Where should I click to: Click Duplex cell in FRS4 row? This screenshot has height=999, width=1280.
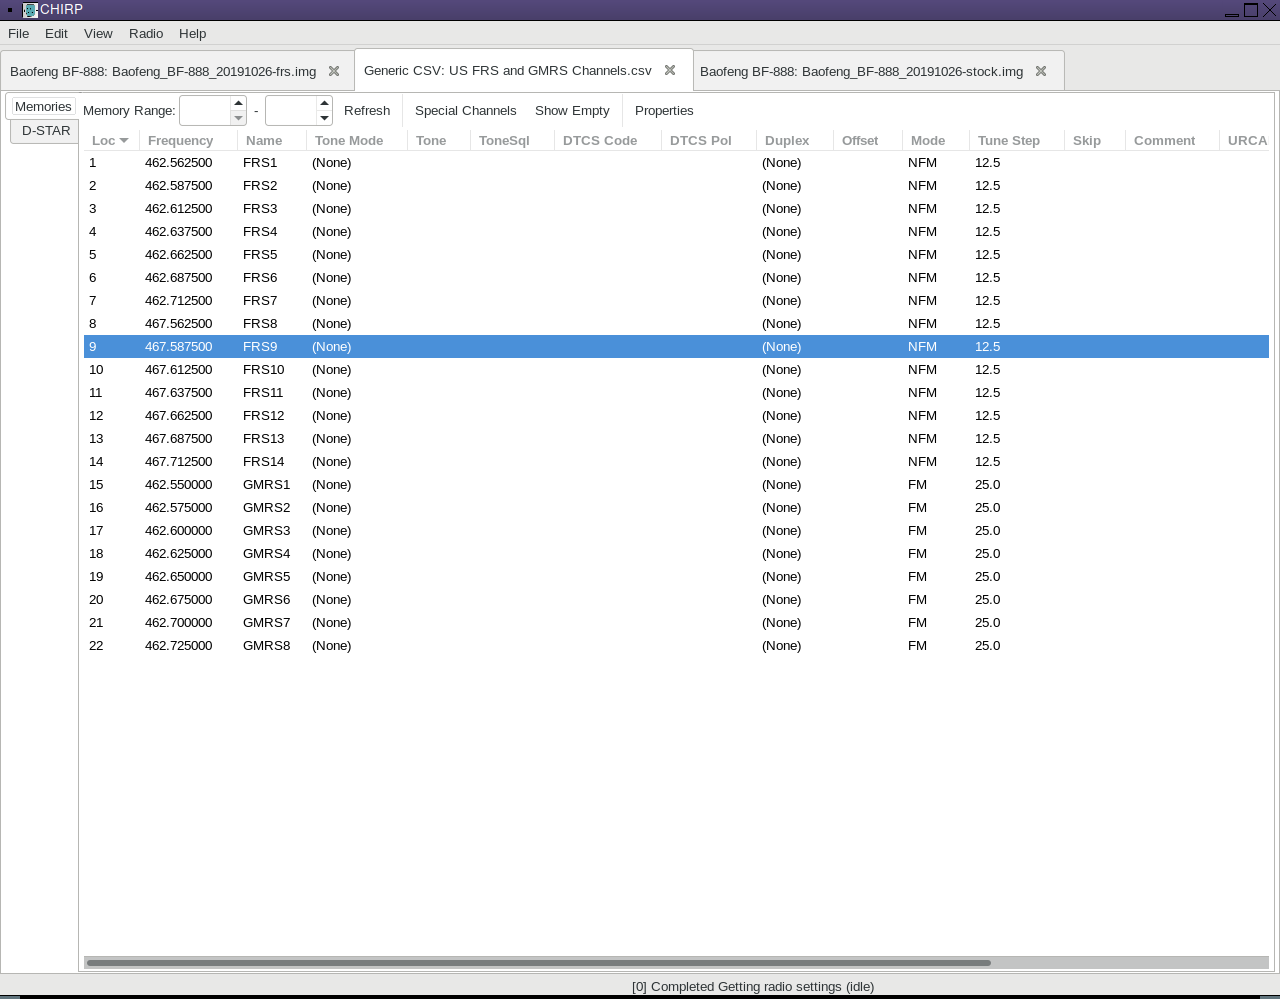click(x=782, y=231)
